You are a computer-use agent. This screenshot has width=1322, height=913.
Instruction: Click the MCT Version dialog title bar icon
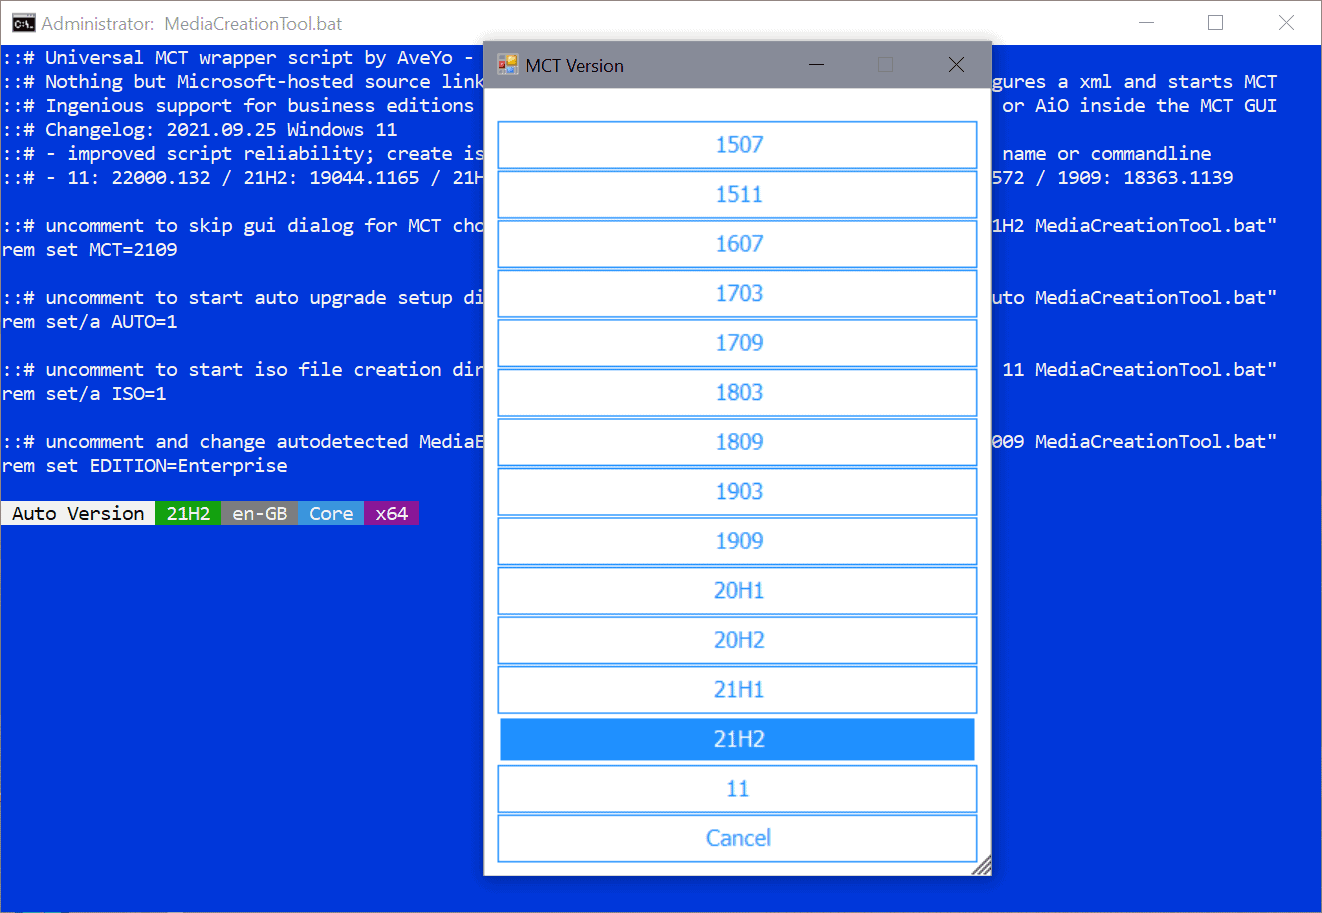507,64
